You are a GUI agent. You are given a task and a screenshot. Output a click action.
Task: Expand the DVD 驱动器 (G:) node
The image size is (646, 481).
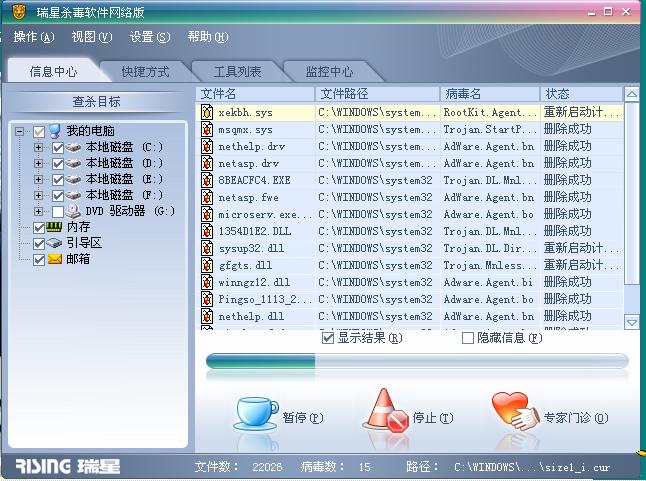pos(38,212)
